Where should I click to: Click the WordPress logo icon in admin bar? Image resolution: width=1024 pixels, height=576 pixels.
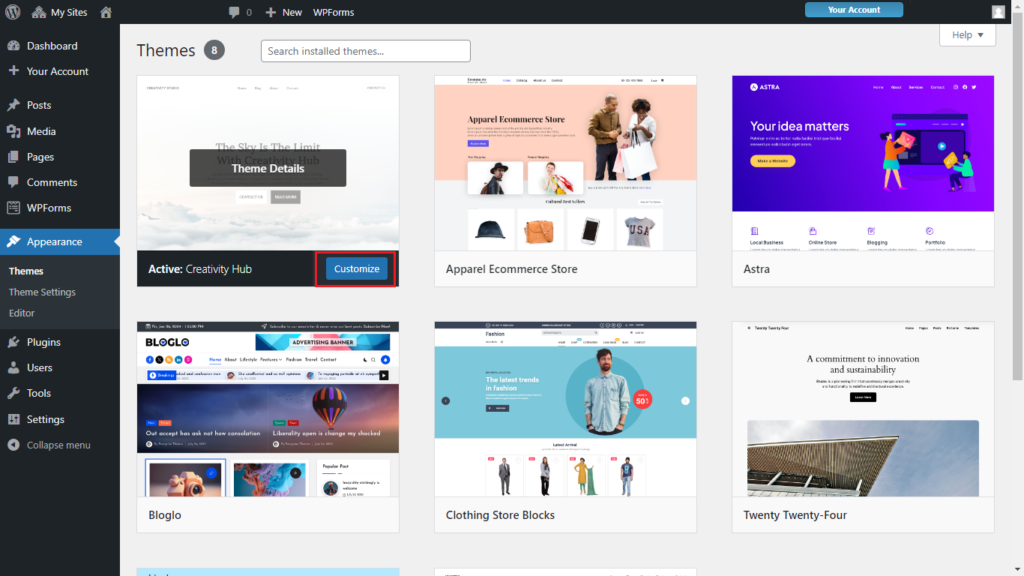tap(13, 12)
